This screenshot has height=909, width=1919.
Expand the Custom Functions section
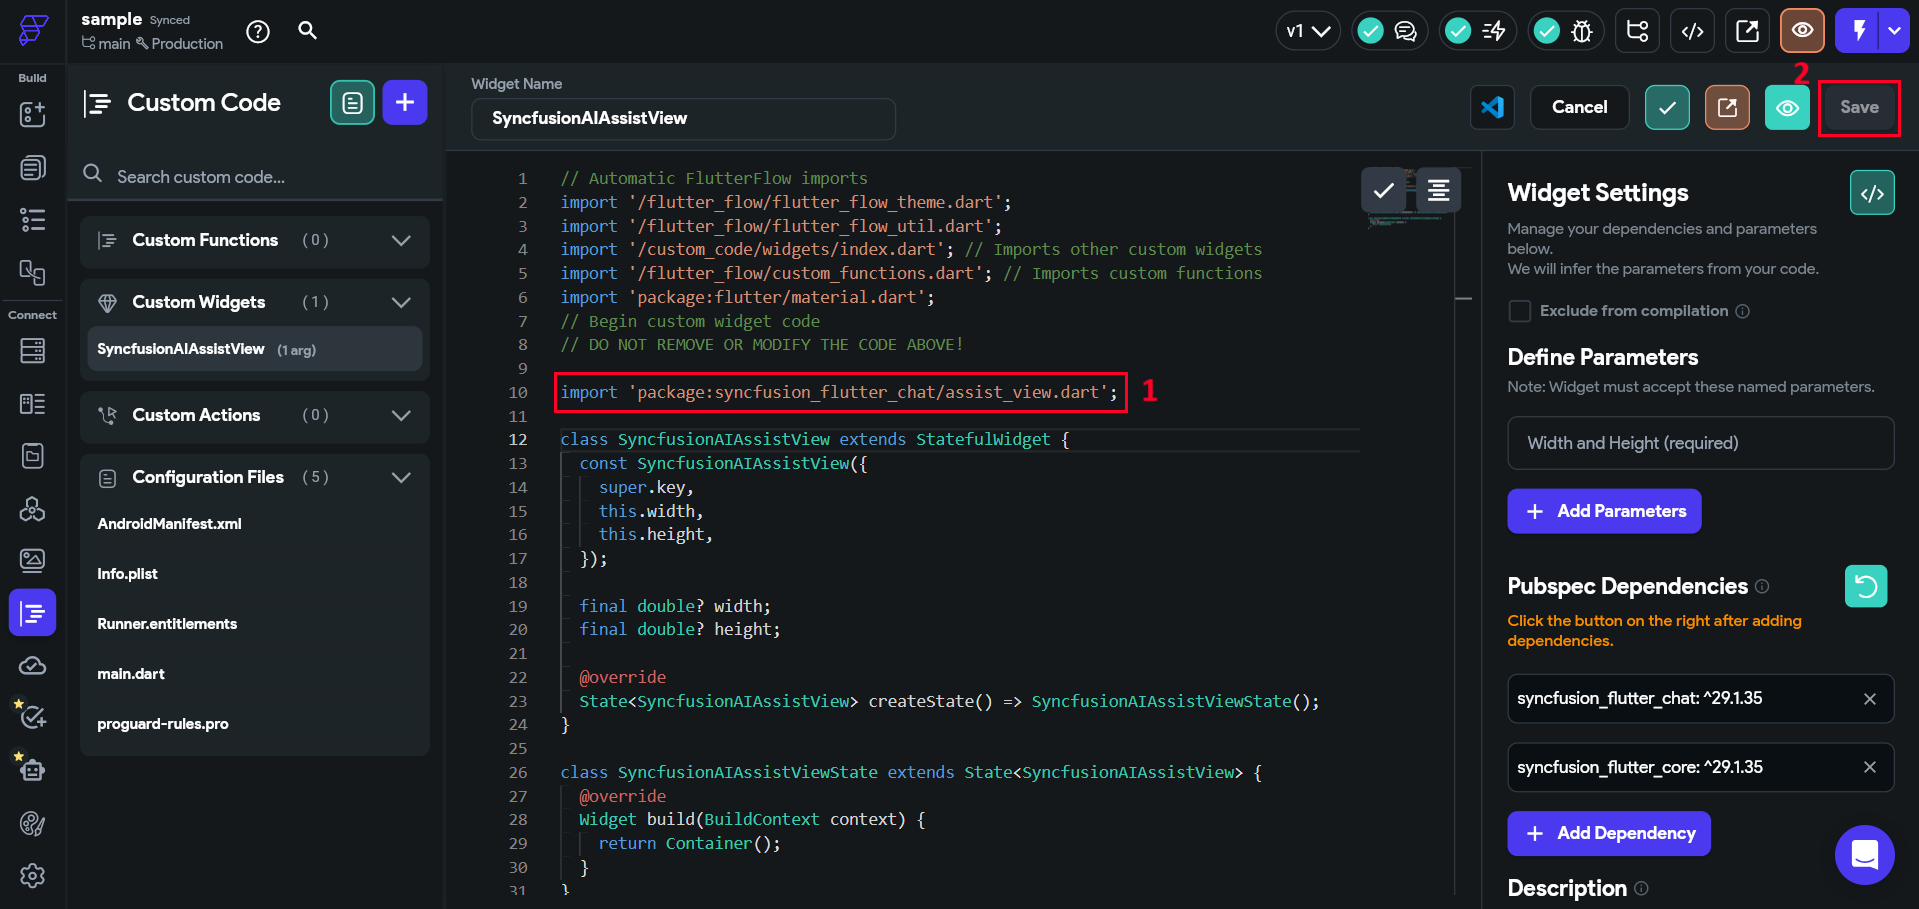click(401, 241)
